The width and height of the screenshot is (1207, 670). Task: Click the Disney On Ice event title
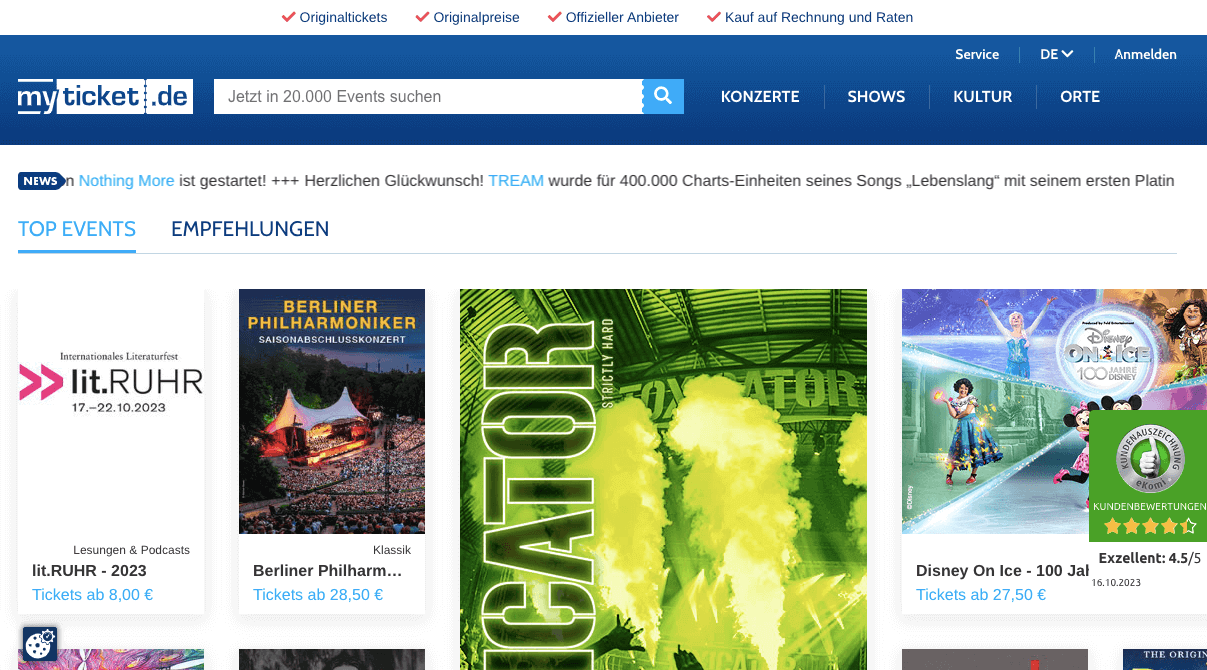pos(1002,571)
